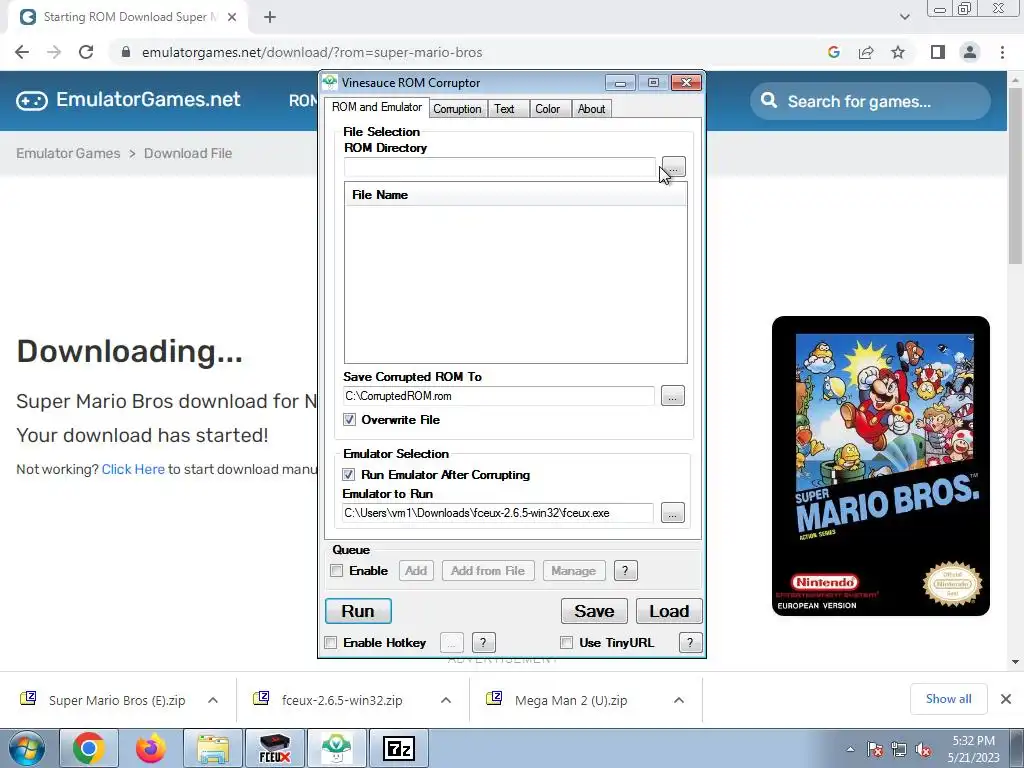This screenshot has height=768, width=1024.
Task: Click the Chrome taskbar icon
Action: point(88,748)
